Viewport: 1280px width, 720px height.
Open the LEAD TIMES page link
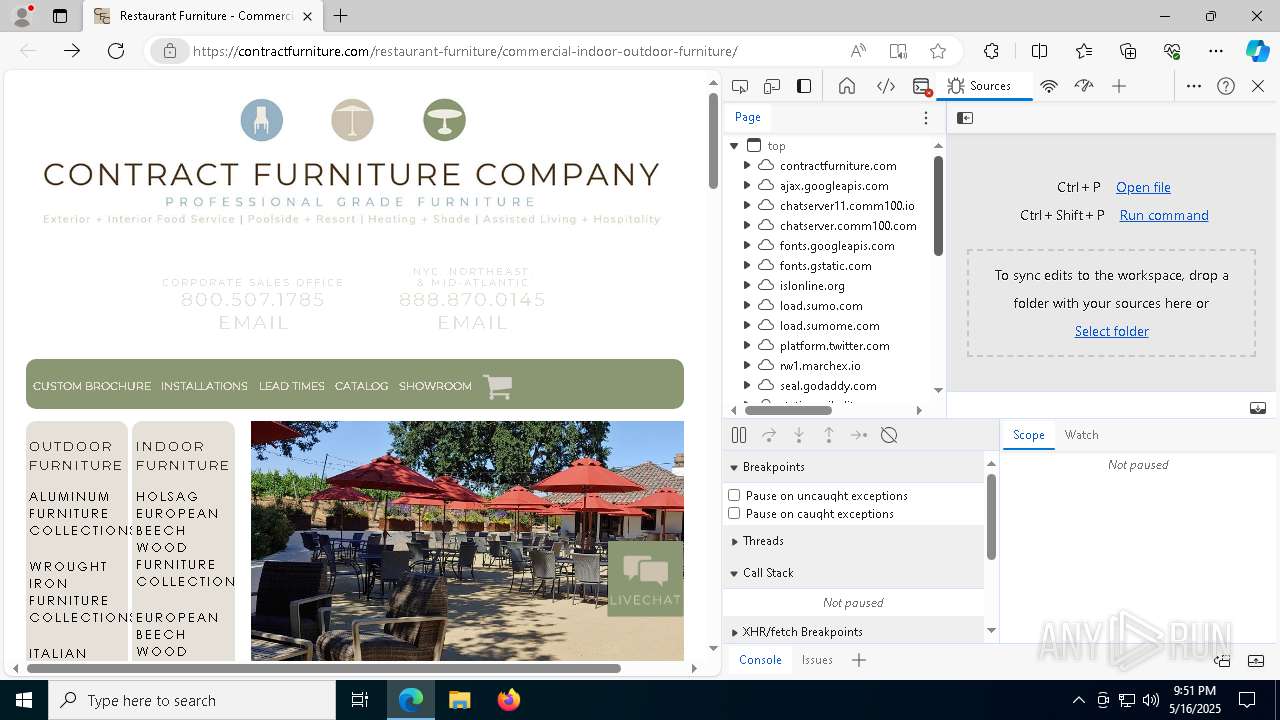(291, 386)
